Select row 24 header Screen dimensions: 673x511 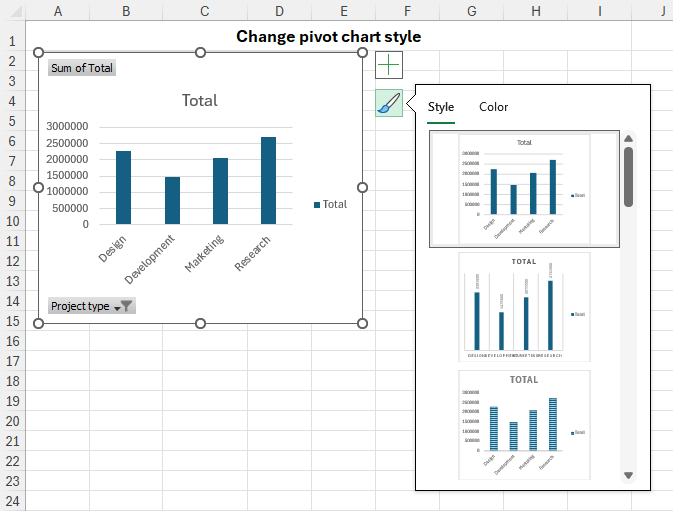click(x=12, y=501)
